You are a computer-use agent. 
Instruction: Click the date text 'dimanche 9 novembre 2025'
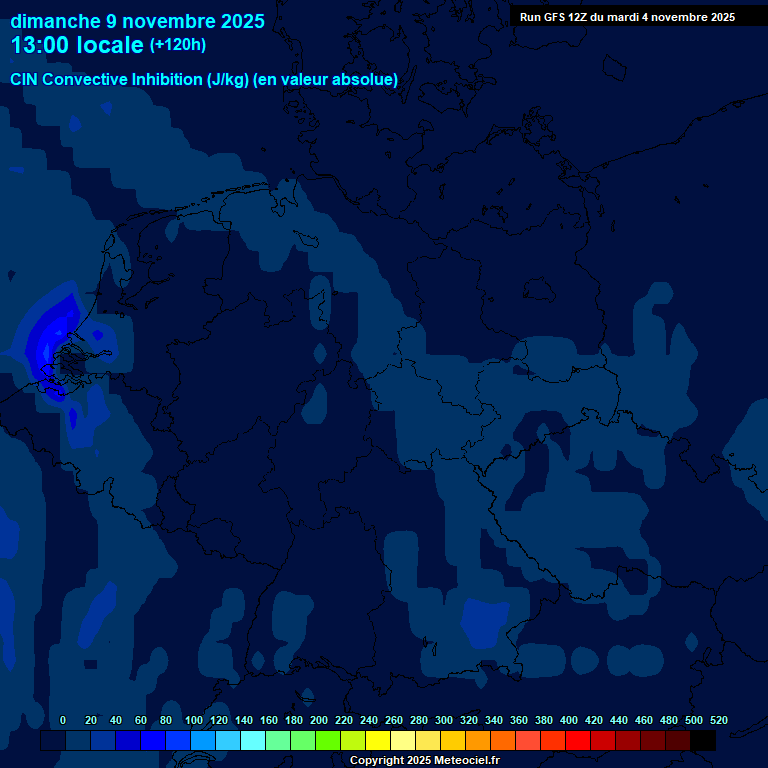coord(137,21)
